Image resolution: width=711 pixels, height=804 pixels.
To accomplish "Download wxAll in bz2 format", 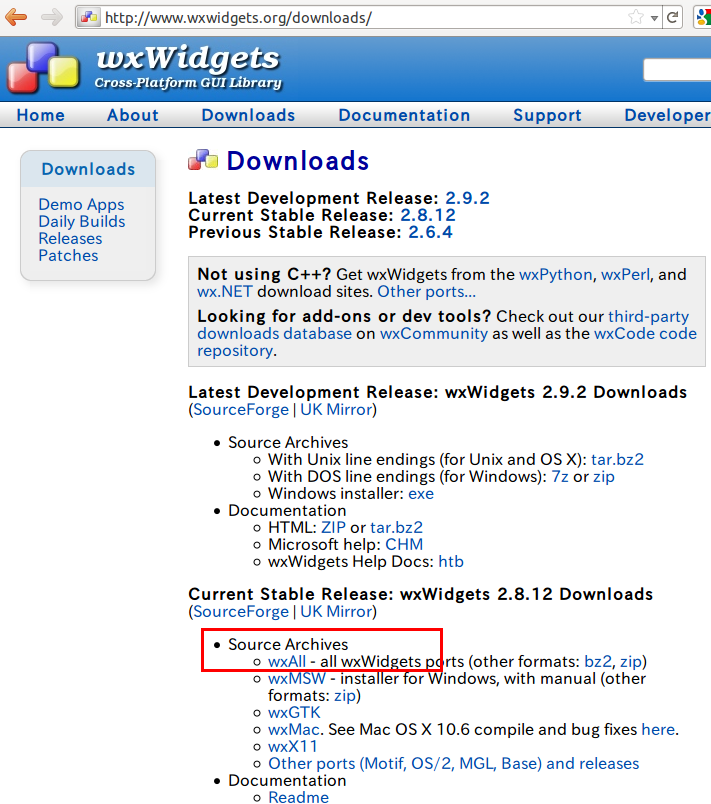I will tap(598, 661).
